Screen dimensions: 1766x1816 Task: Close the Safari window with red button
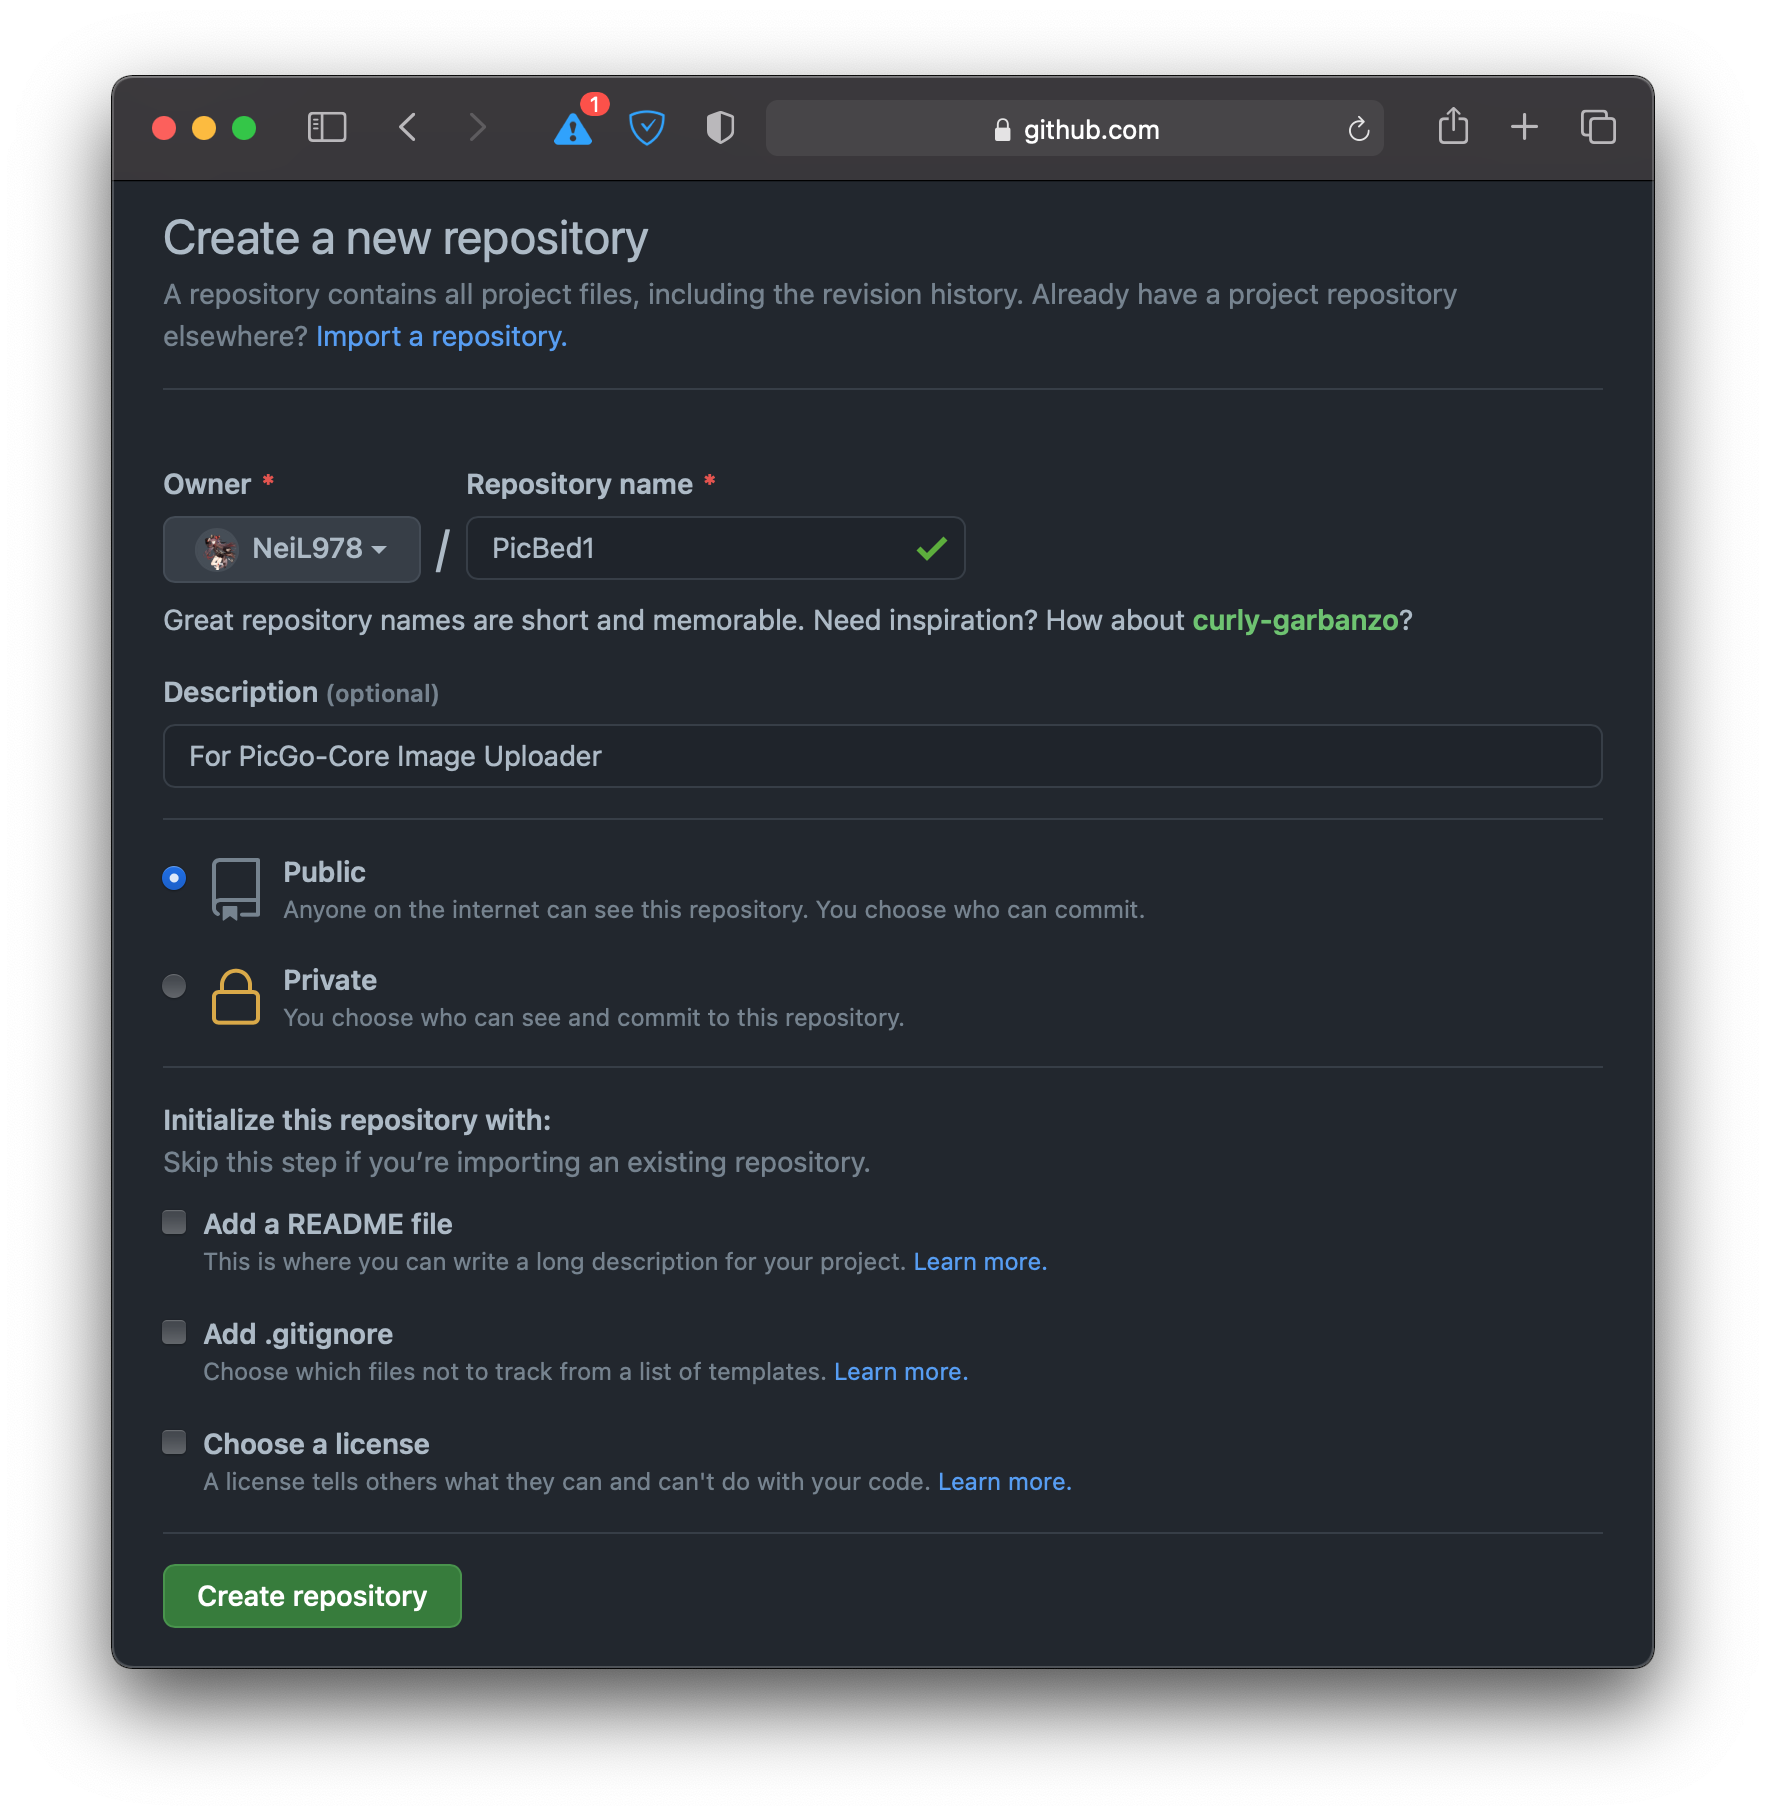(164, 128)
